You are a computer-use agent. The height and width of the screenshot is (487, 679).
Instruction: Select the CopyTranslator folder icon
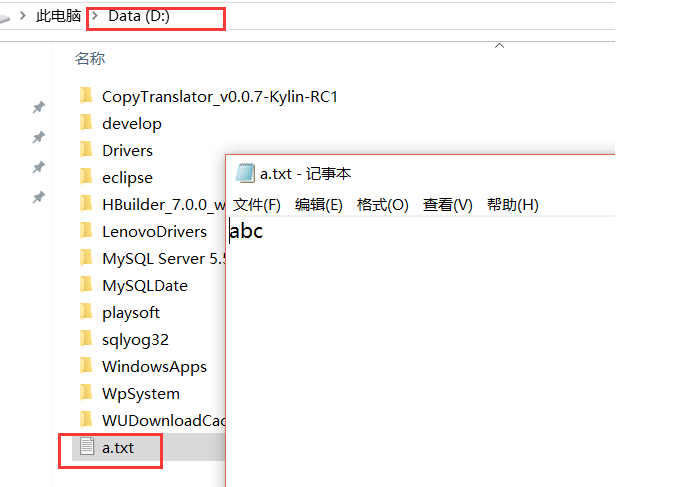(86, 96)
